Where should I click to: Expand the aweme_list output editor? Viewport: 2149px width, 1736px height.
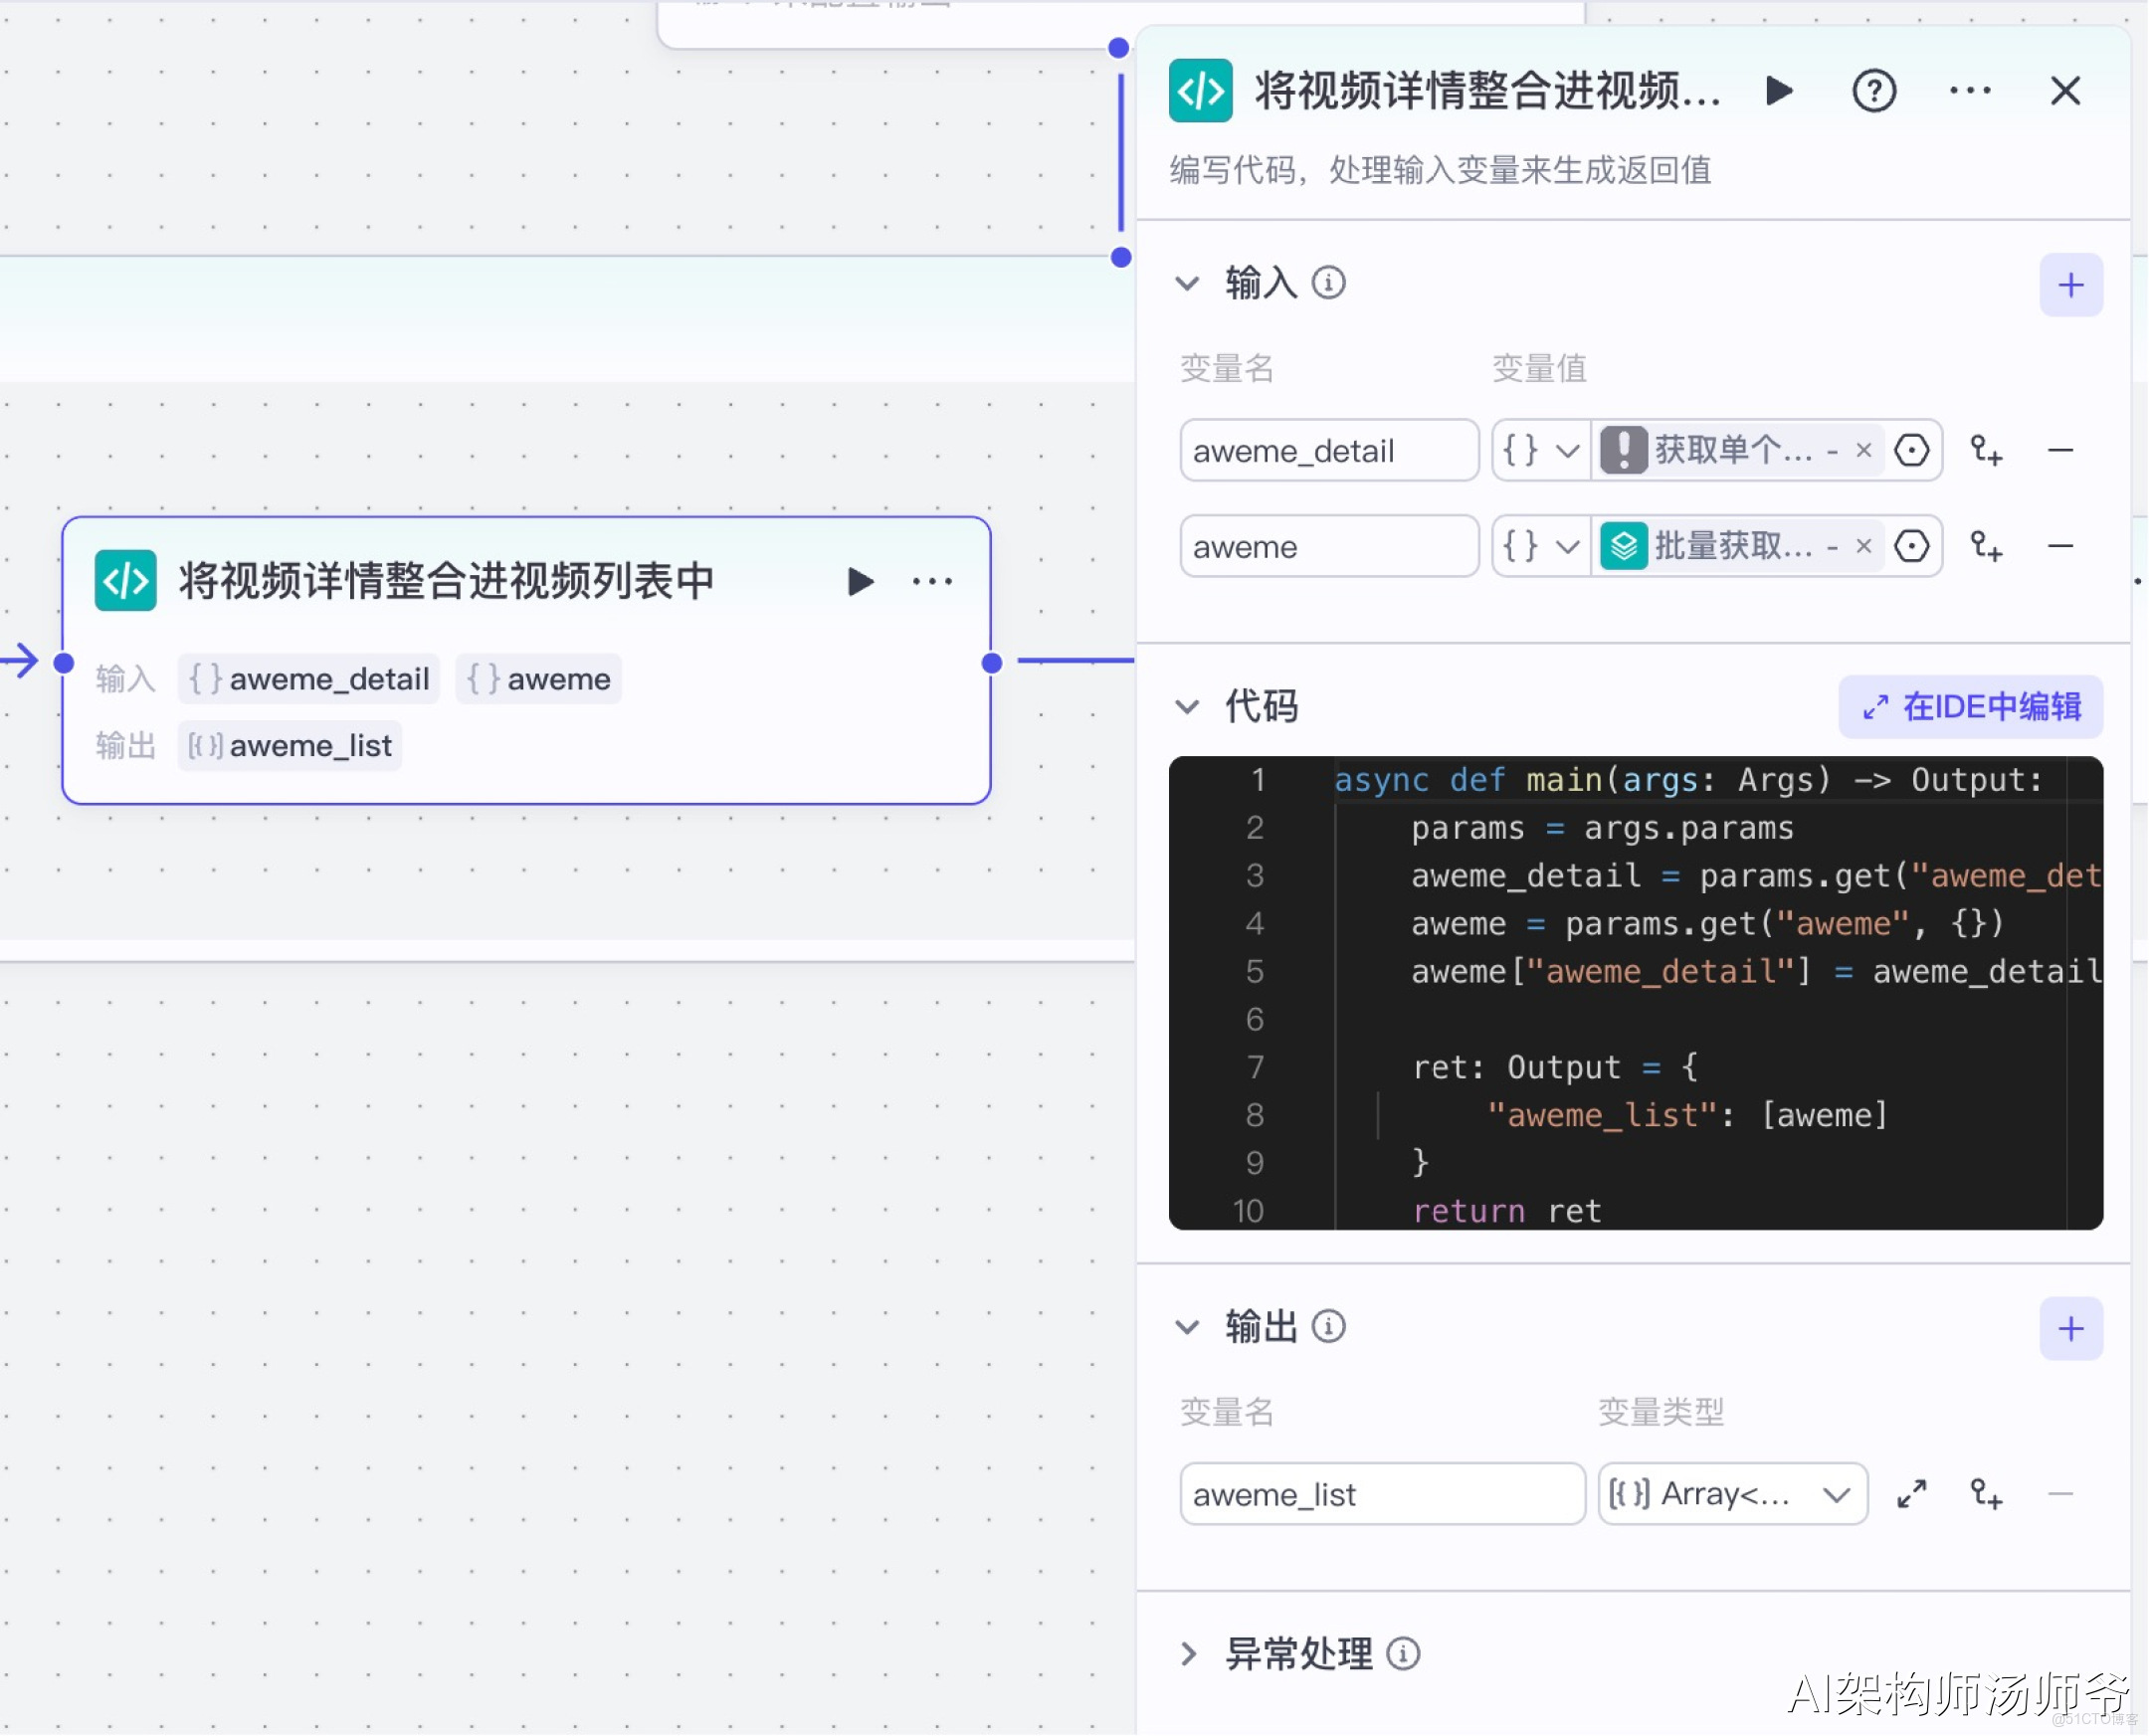click(x=1911, y=1494)
